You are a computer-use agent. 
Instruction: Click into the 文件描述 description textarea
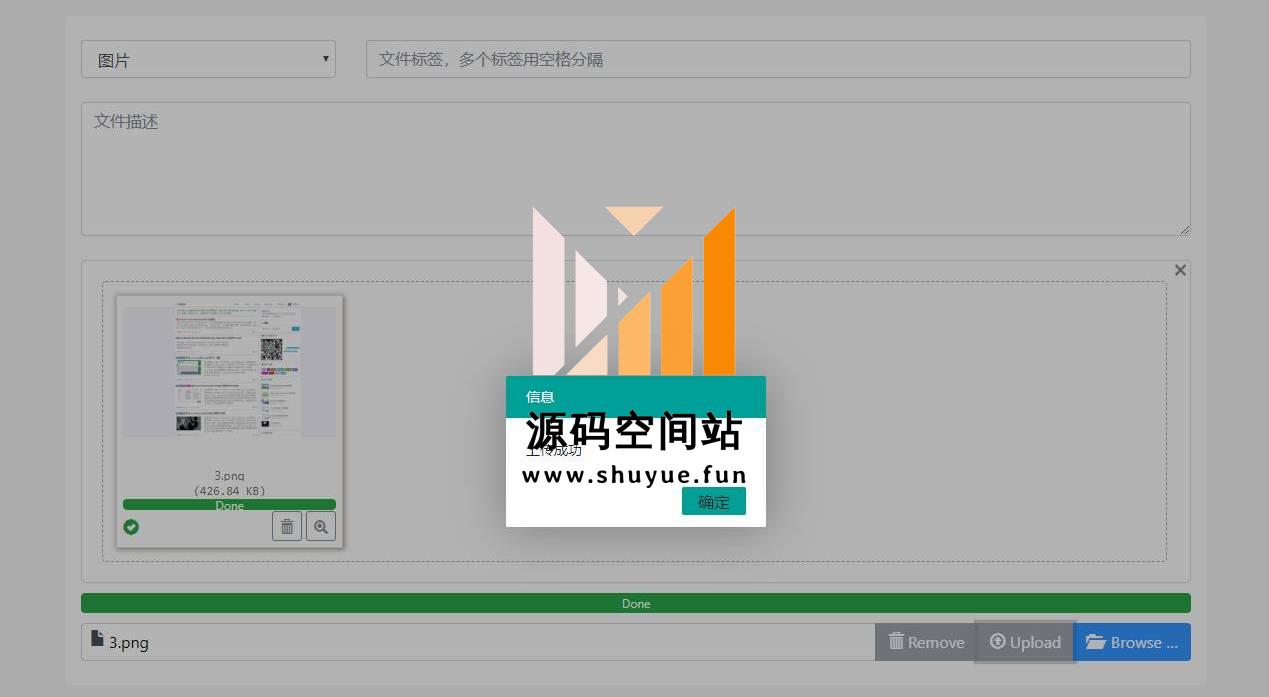point(636,169)
